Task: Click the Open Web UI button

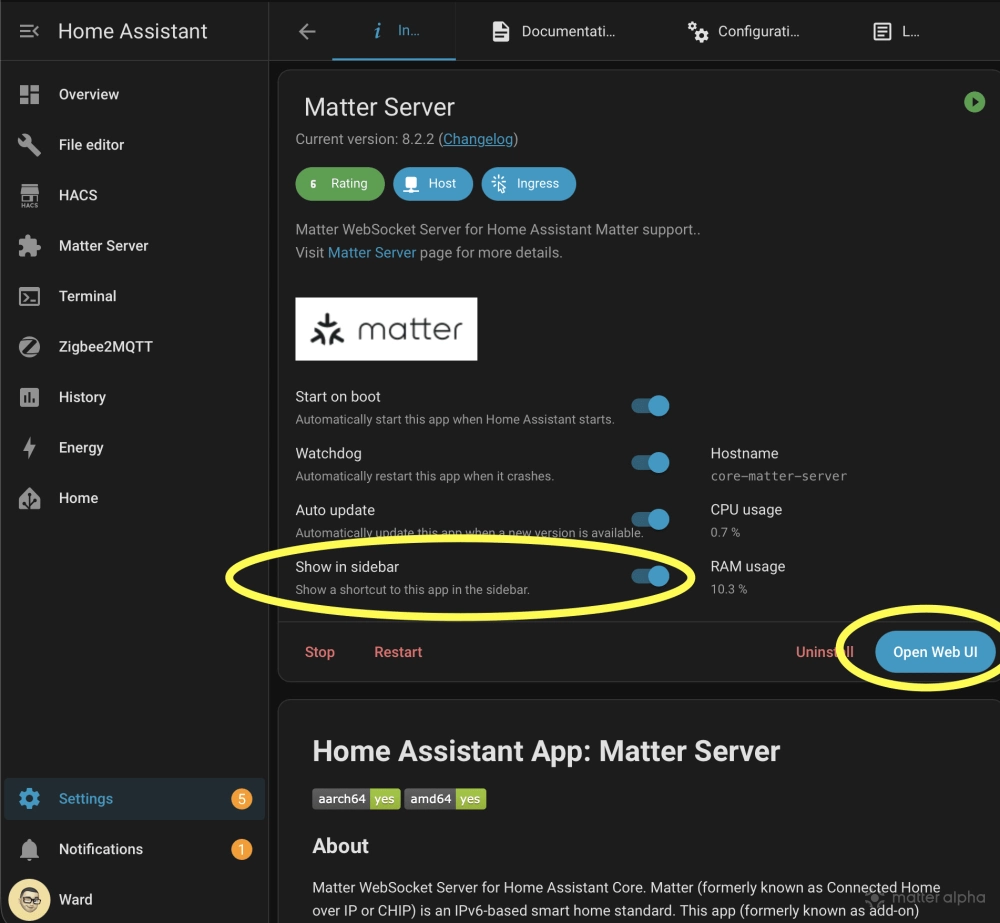Action: pos(935,651)
